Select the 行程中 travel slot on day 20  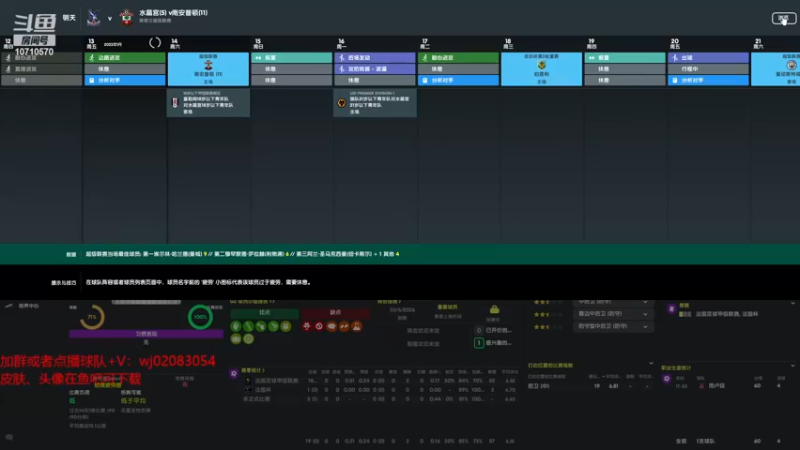pyautogui.click(x=708, y=69)
